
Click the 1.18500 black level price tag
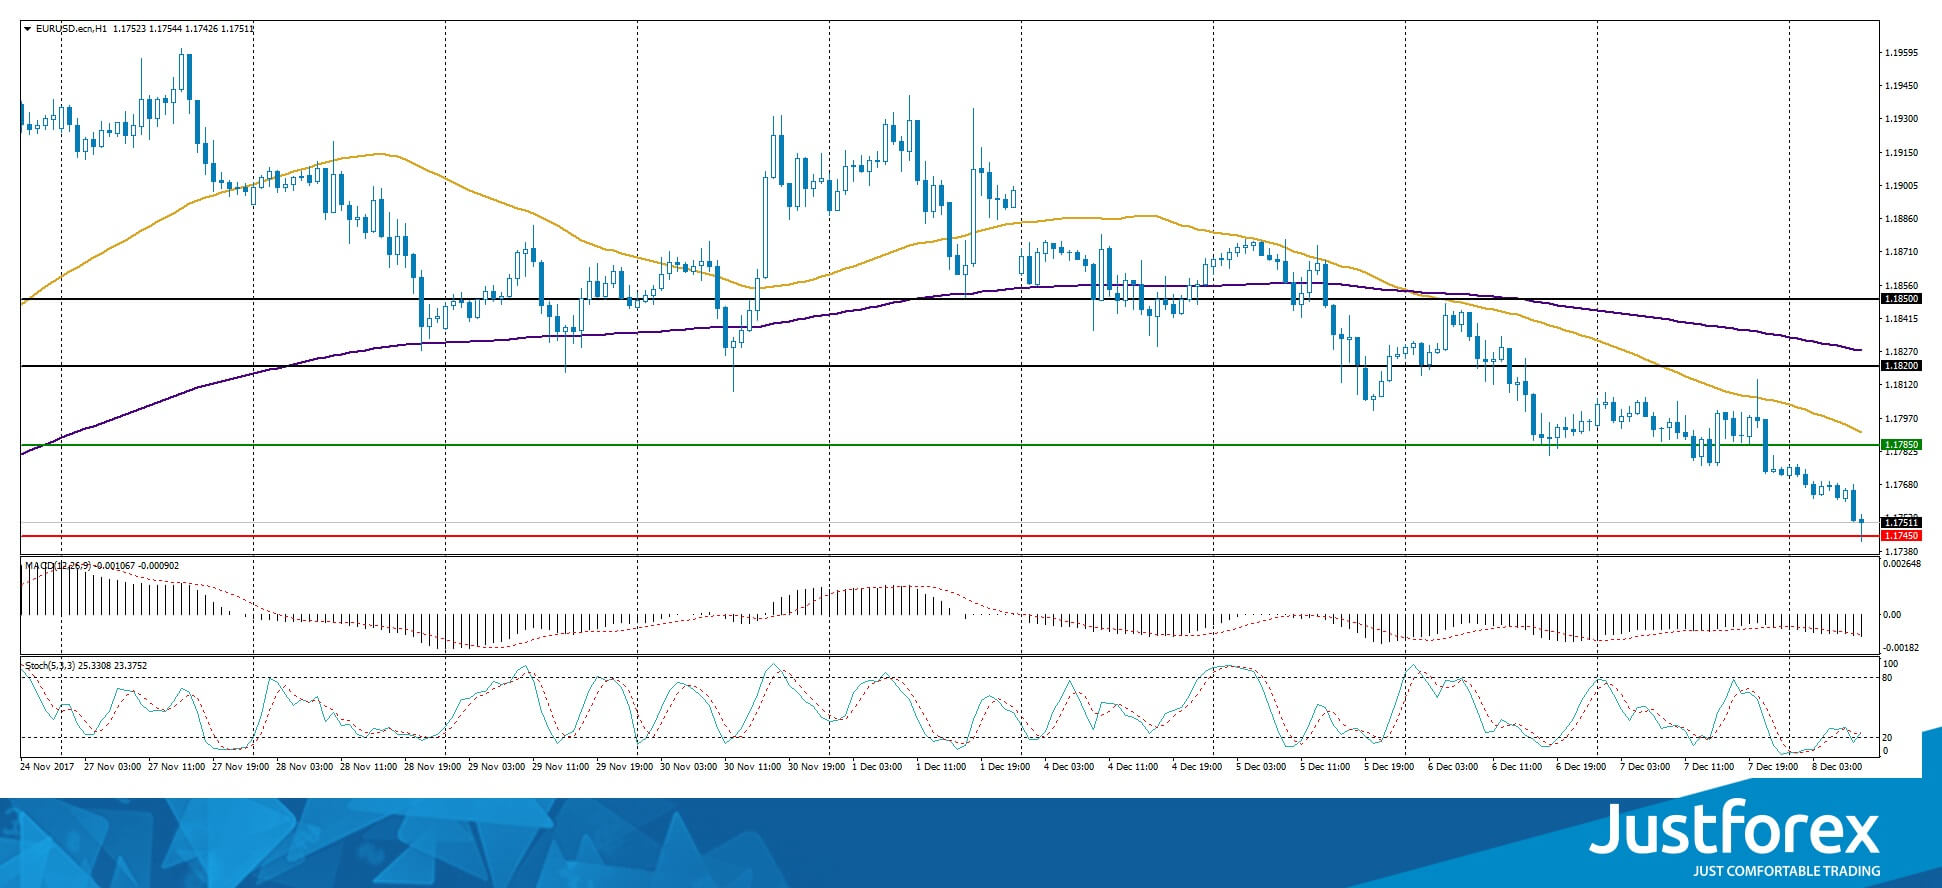click(x=1901, y=299)
